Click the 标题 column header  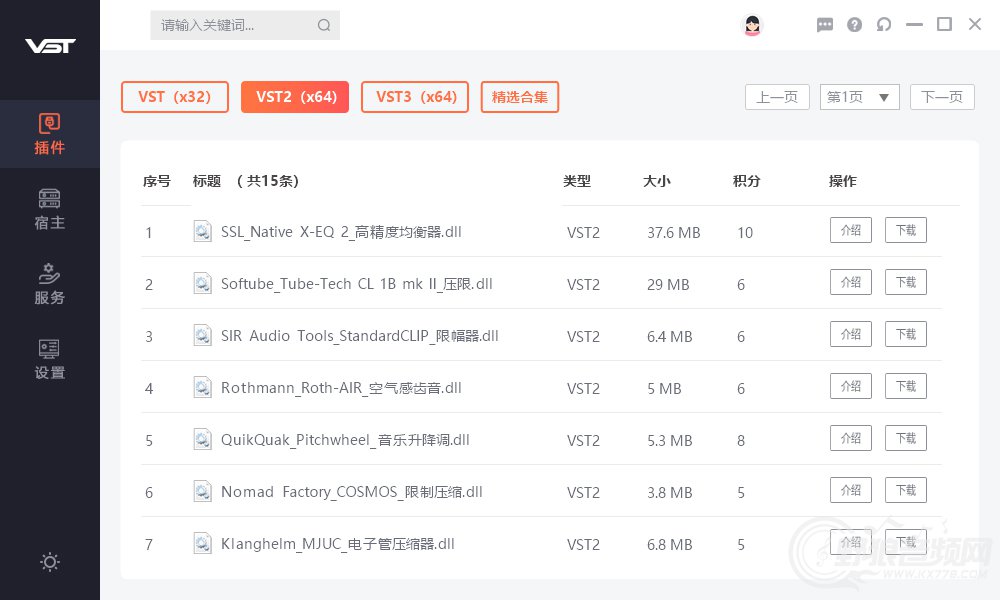point(207,181)
